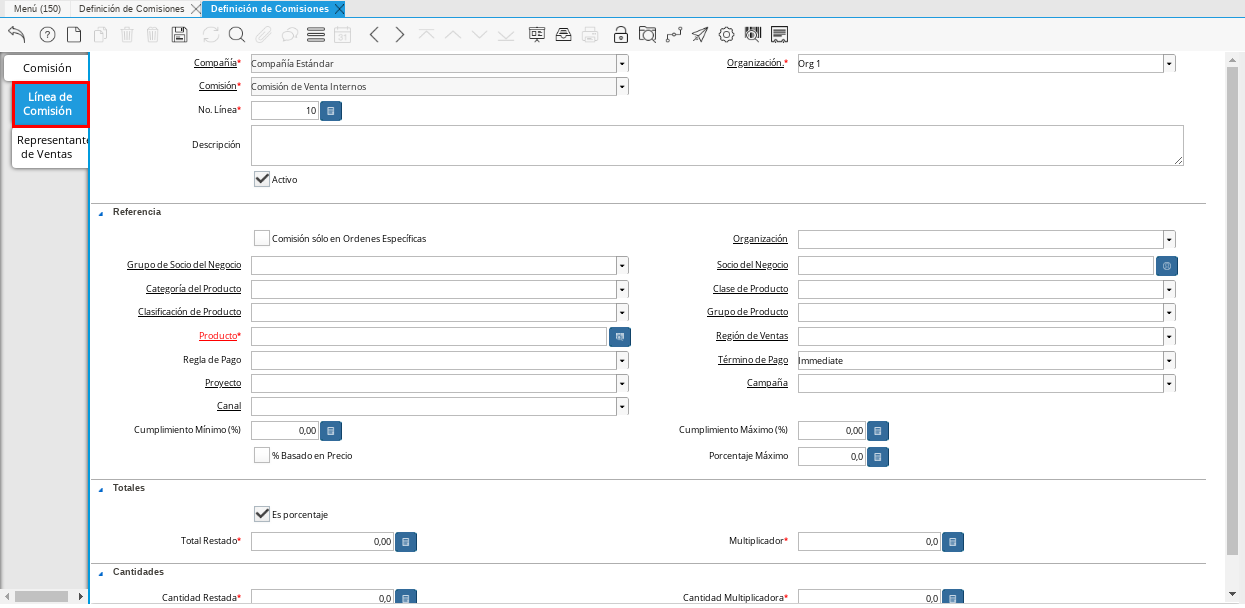
Task: Open the Término de Pago dropdown
Action: [1169, 361]
